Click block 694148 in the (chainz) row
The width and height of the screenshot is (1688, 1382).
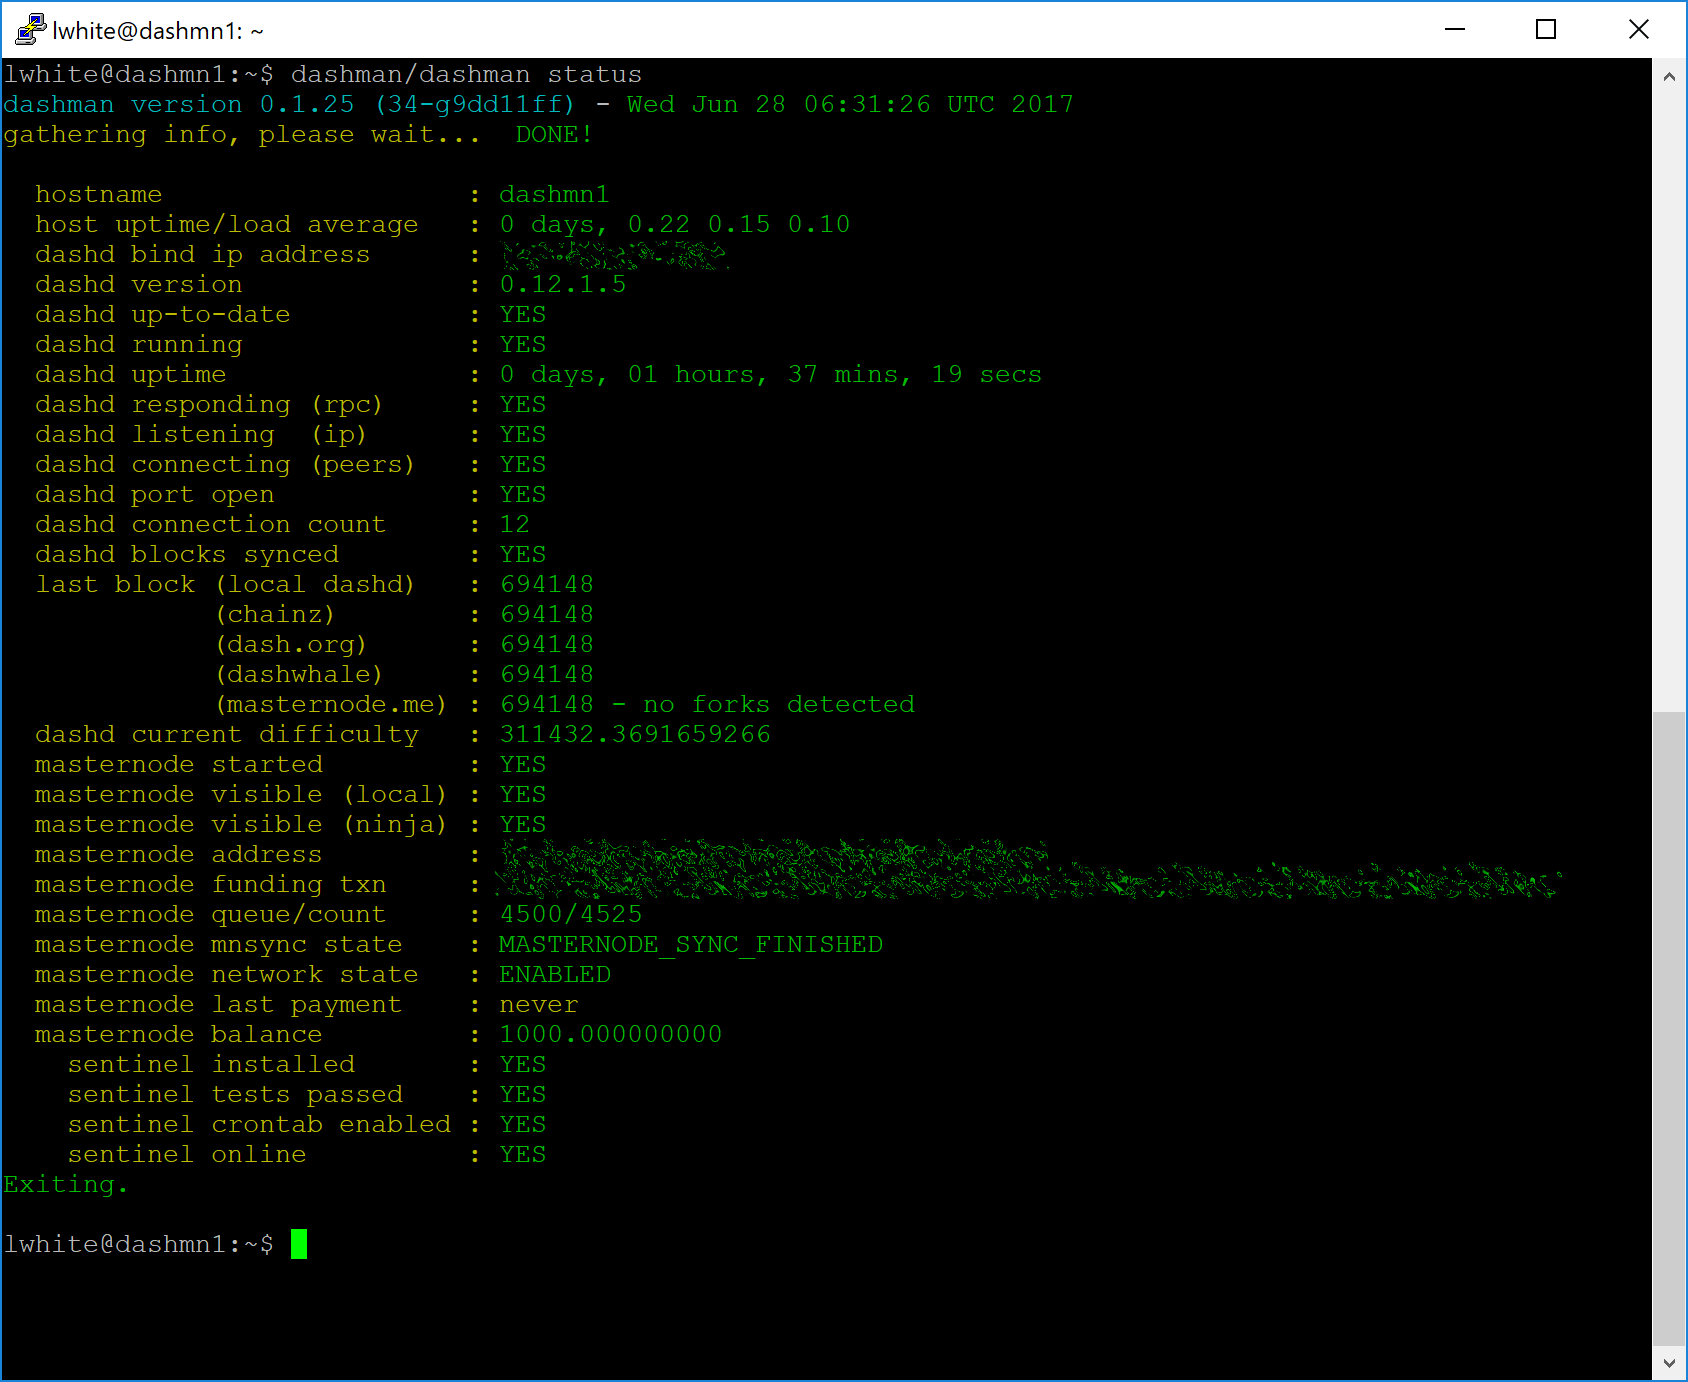[x=546, y=615]
